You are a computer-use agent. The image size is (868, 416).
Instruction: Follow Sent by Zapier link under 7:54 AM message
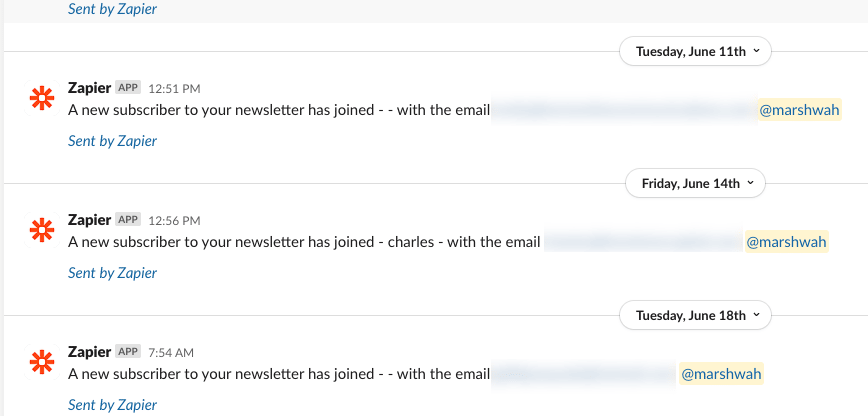click(112, 404)
